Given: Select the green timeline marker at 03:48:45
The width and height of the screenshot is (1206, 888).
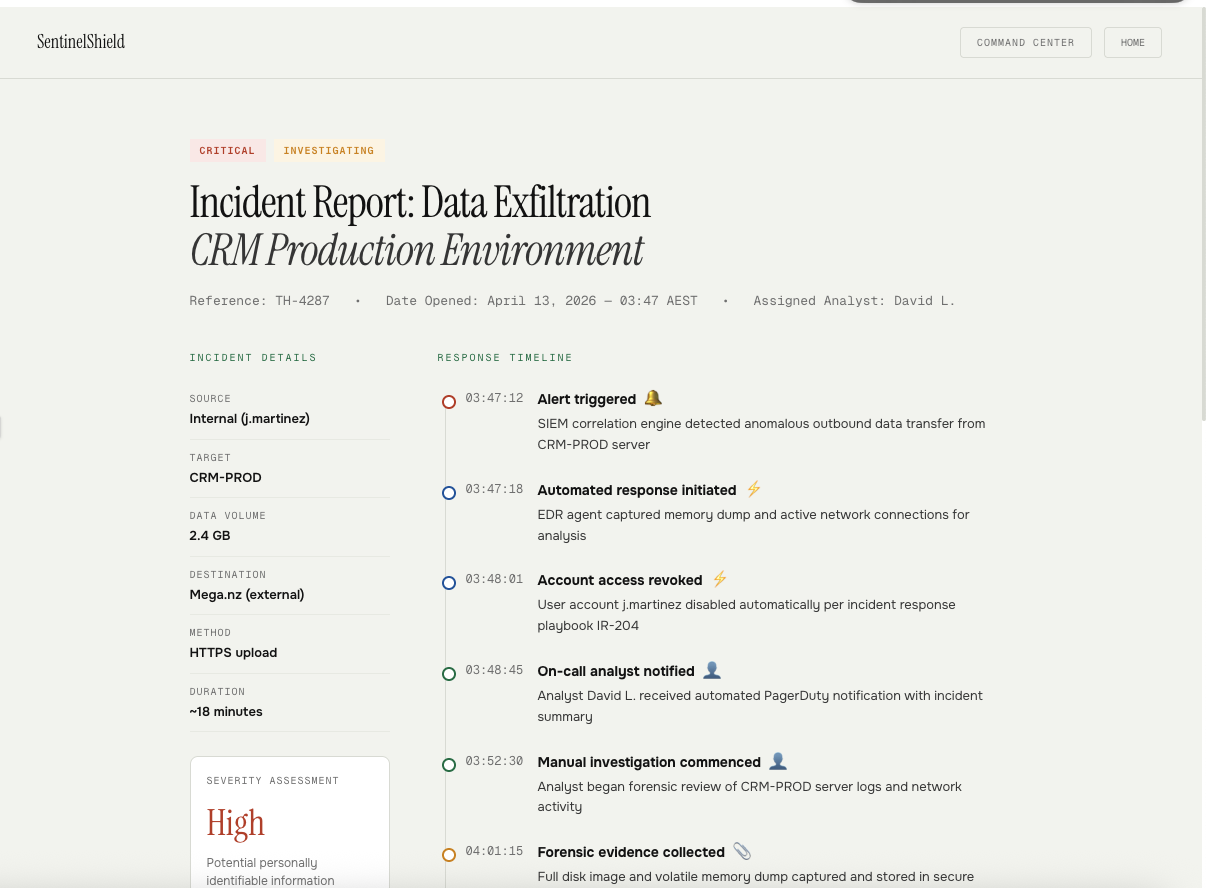Looking at the screenshot, I should [449, 674].
